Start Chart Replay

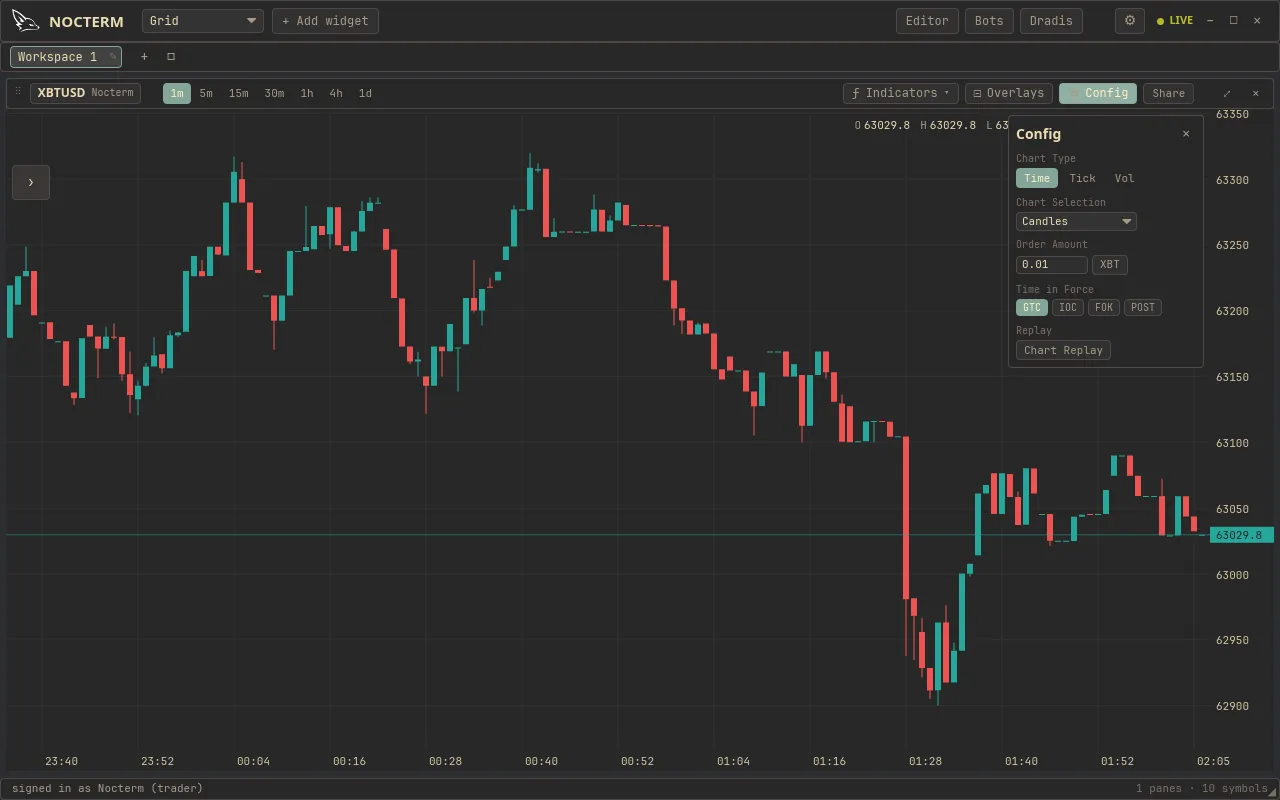(1063, 350)
